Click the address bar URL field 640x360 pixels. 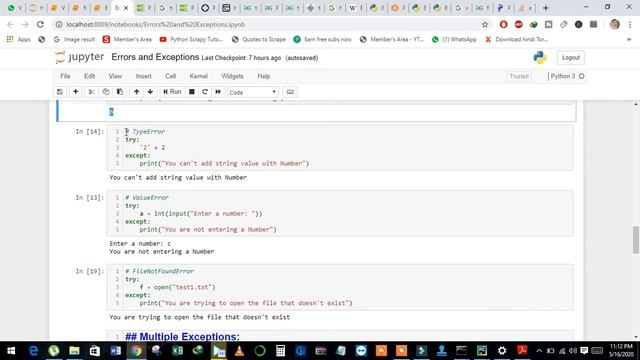point(269,24)
